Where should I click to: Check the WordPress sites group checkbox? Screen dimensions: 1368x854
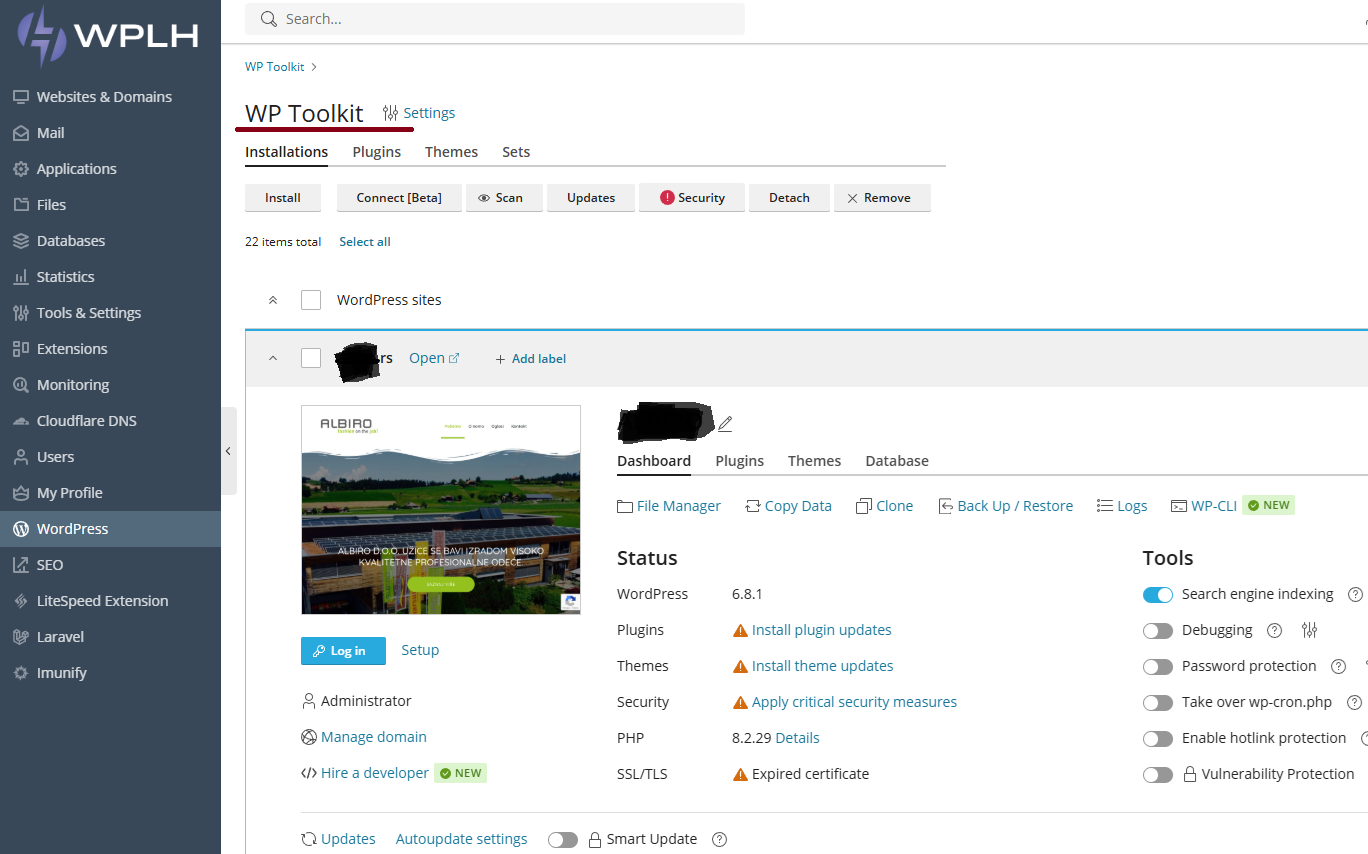tap(311, 300)
